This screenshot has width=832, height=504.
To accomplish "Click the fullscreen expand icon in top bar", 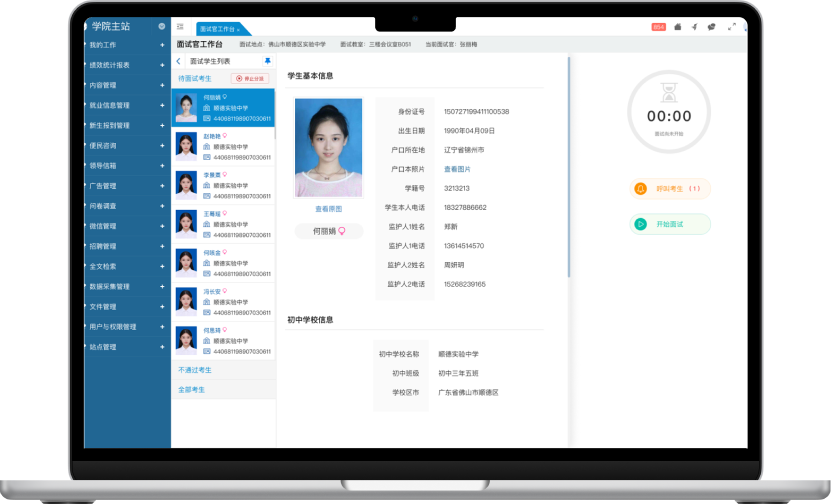I will click(731, 27).
